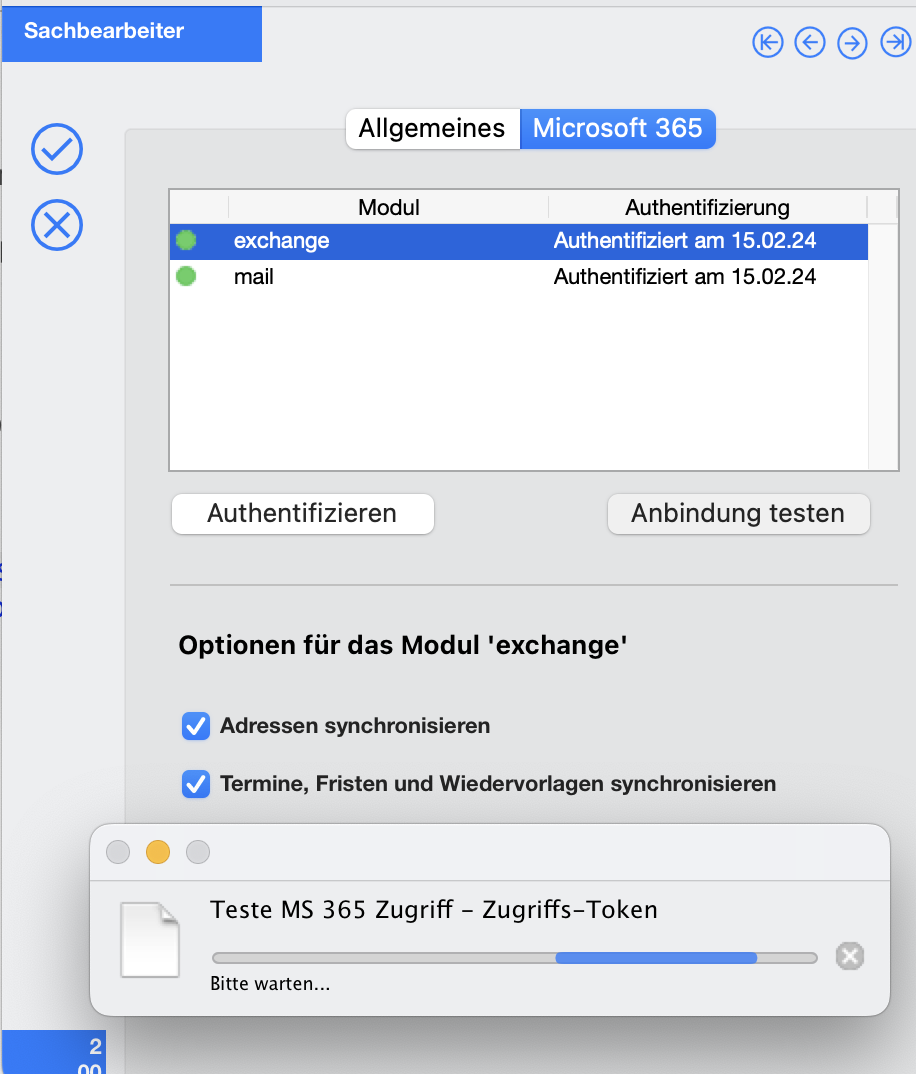Cancel with the X circle icon

(x=57, y=225)
